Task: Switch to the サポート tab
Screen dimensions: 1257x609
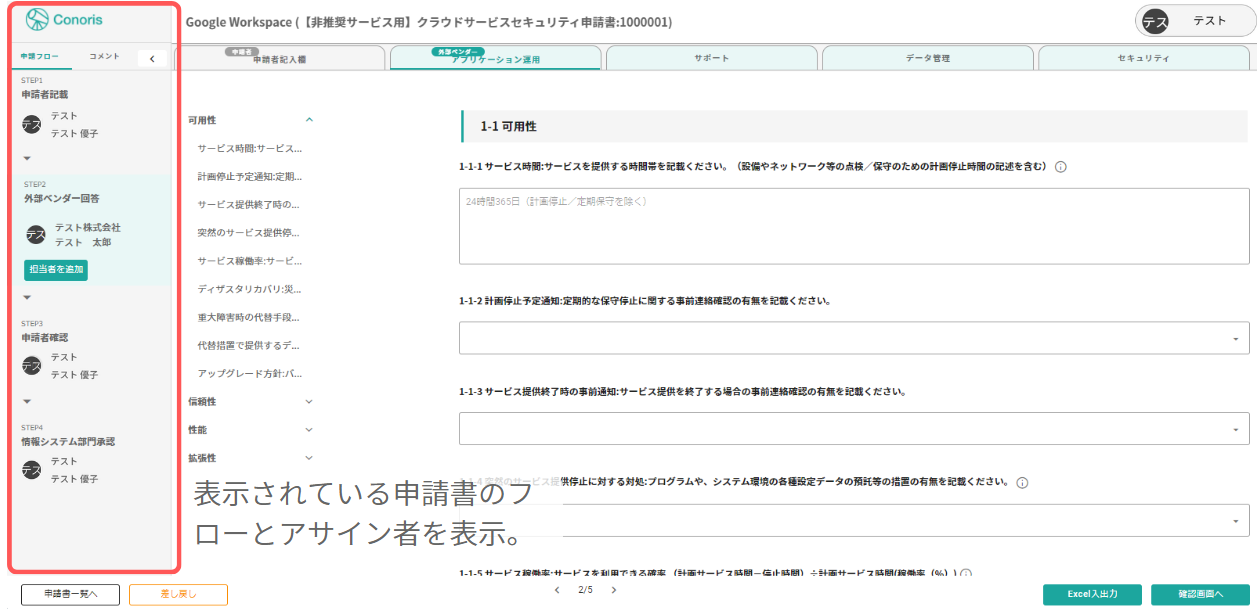Action: coord(712,58)
